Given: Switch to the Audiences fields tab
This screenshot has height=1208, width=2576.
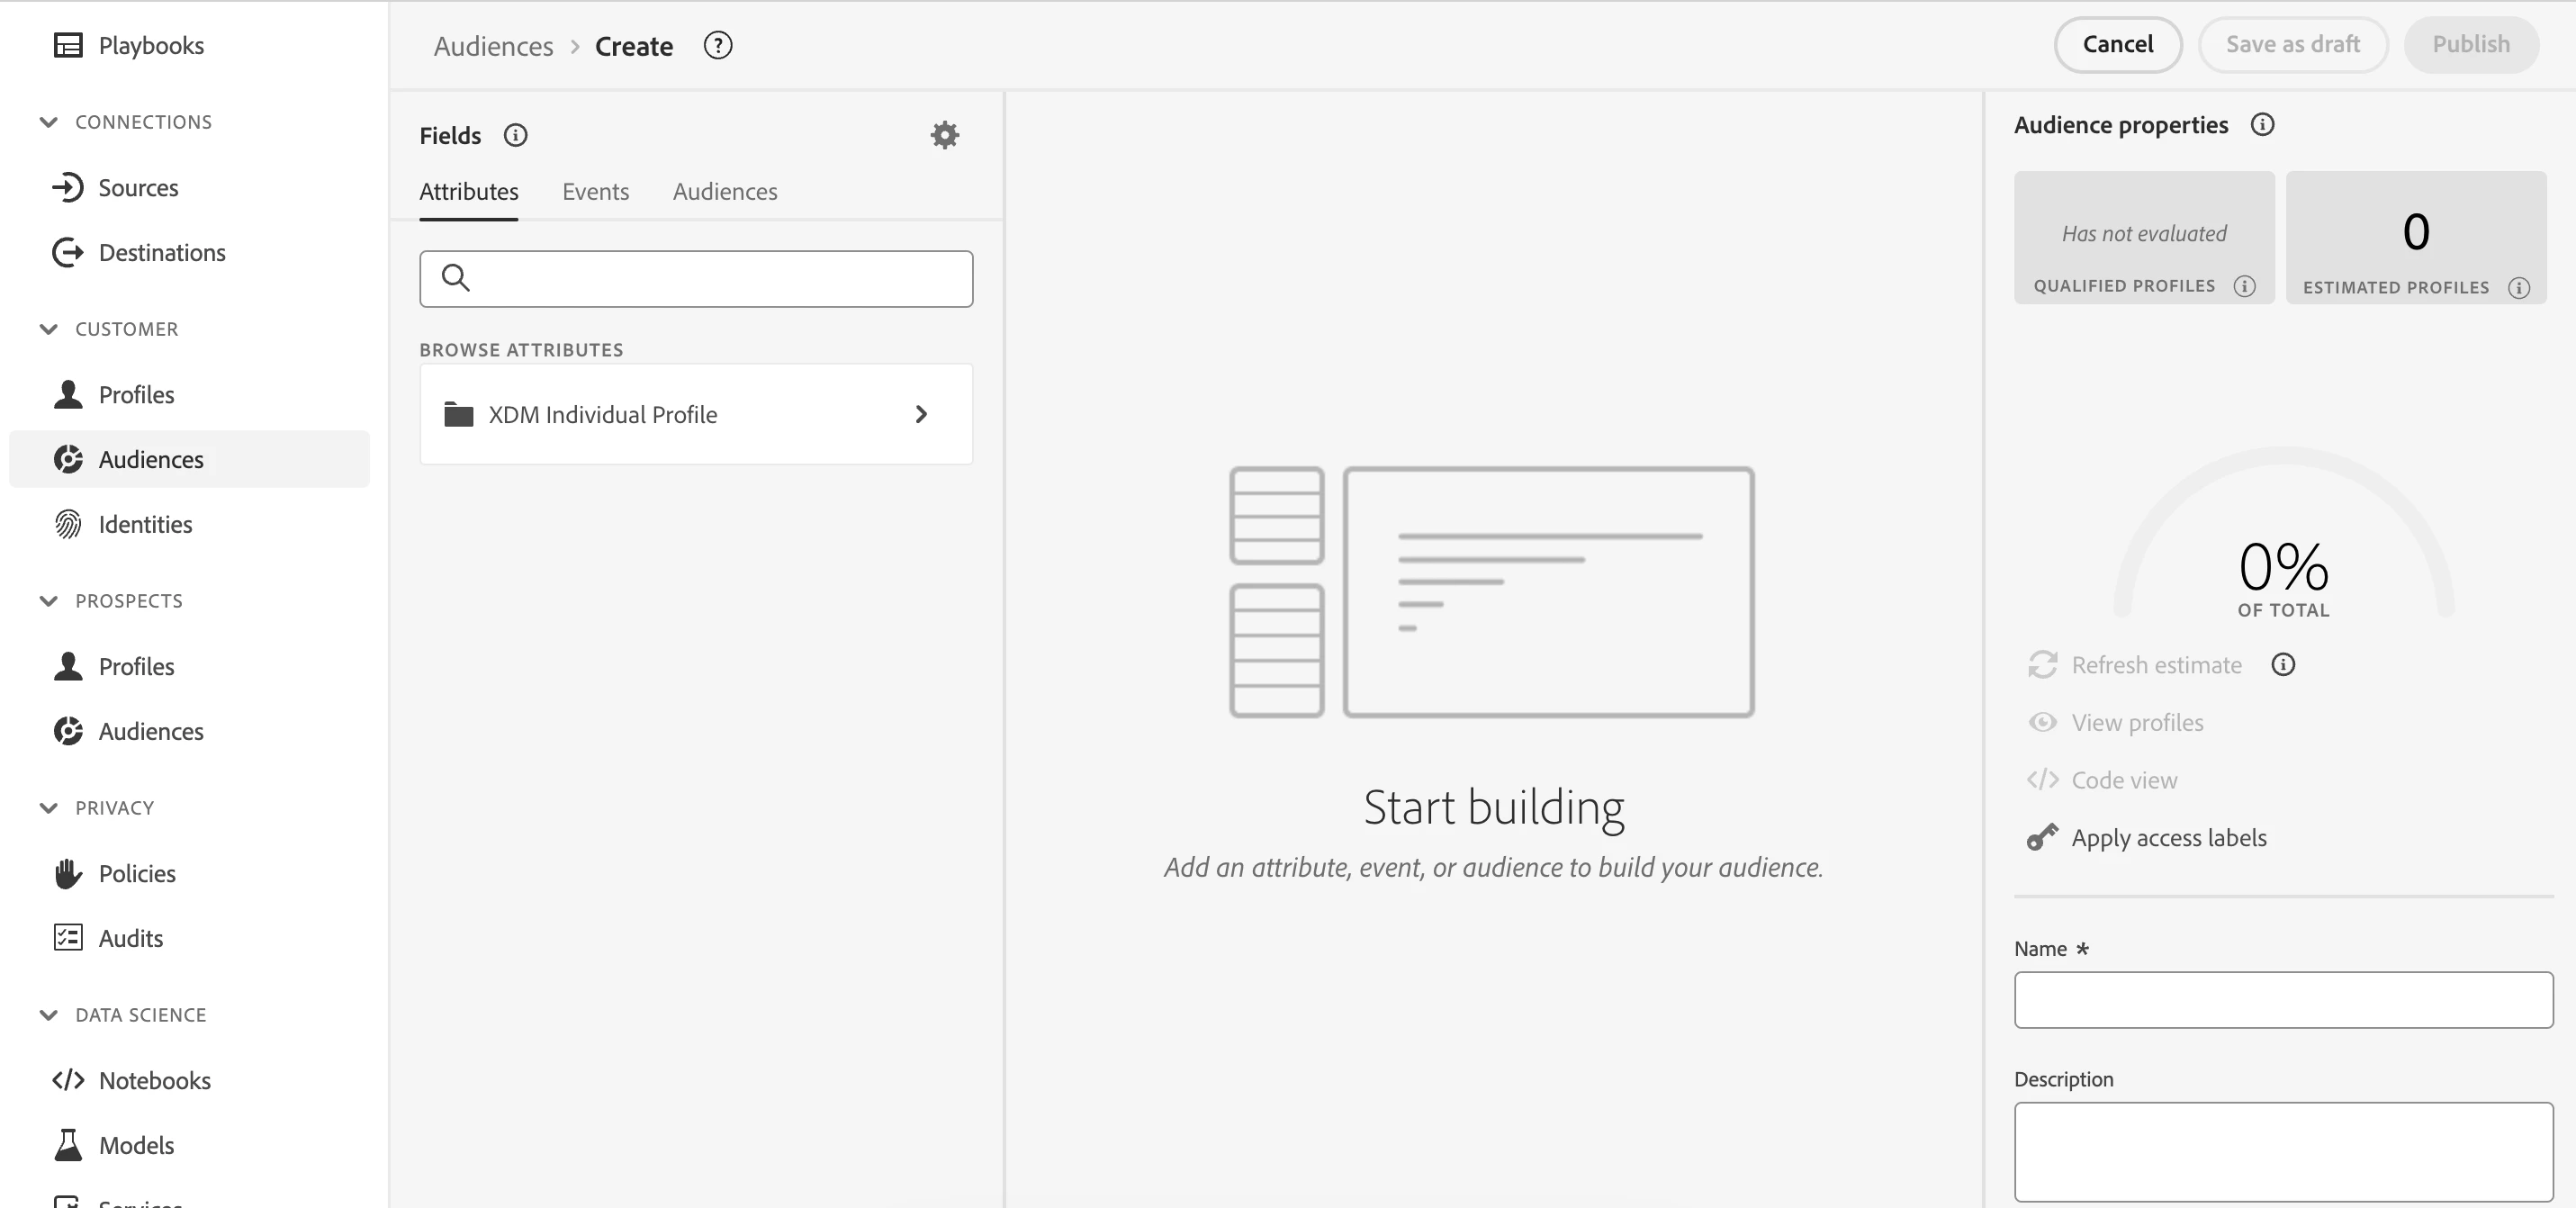Looking at the screenshot, I should click(x=724, y=191).
